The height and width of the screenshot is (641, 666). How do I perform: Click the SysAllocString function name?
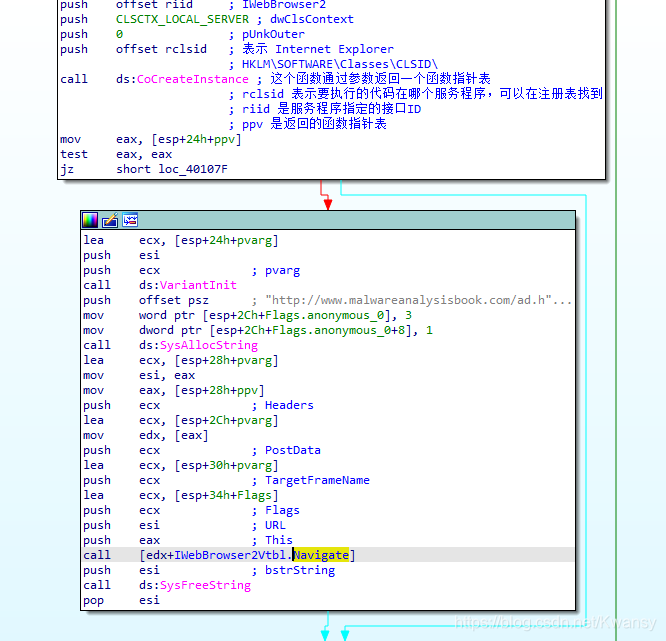tap(209, 345)
